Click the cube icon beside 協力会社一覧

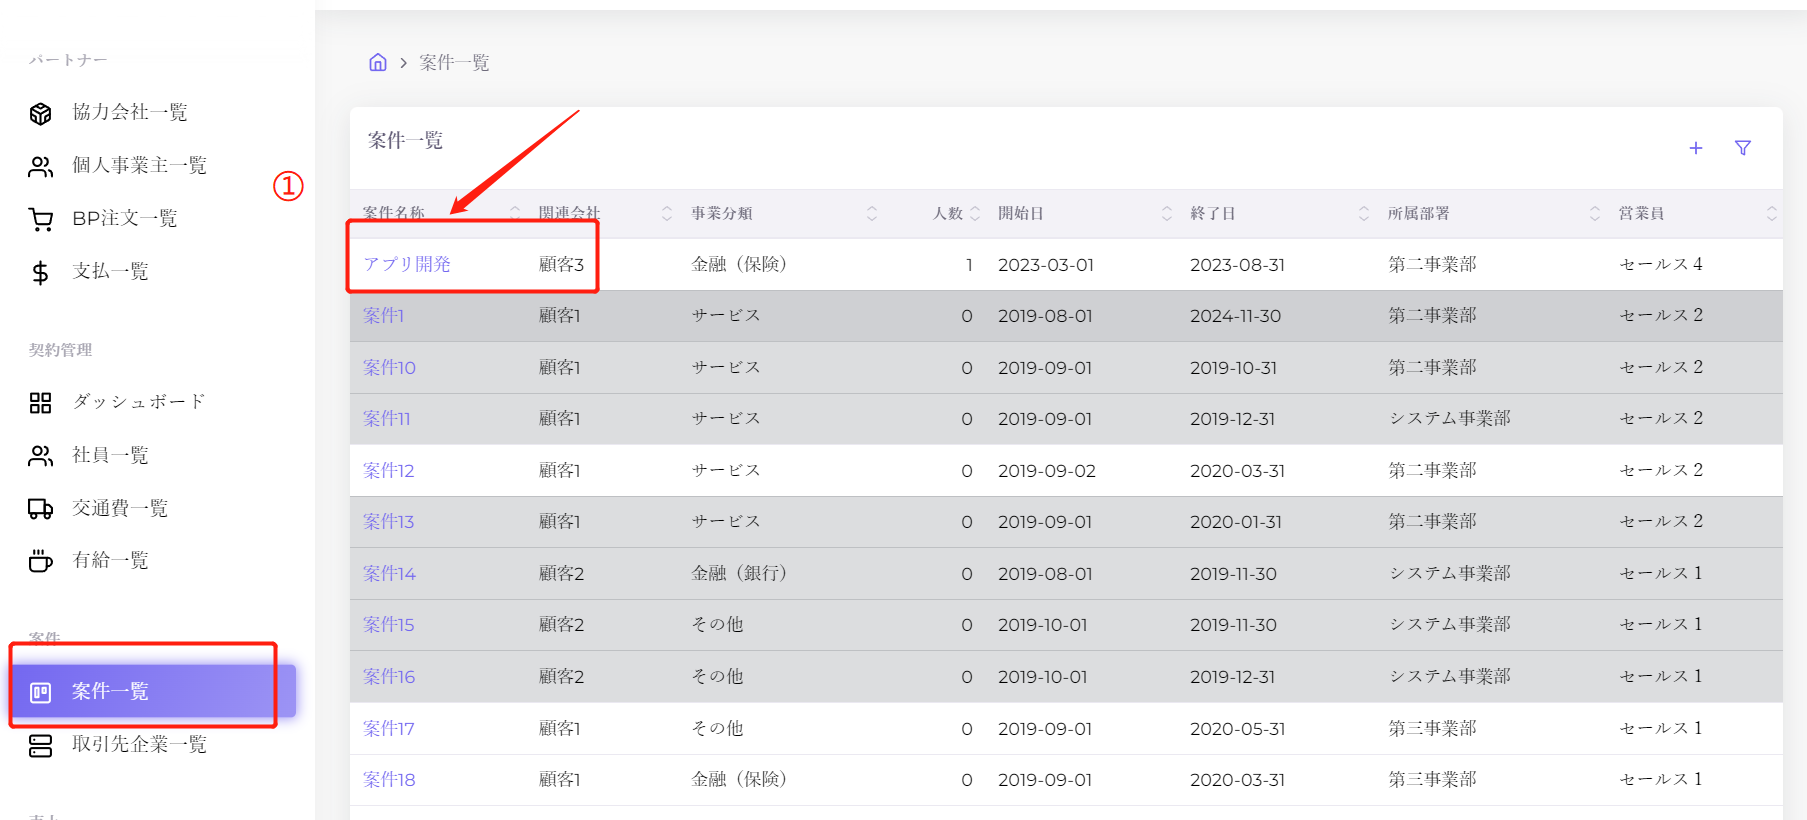point(40,113)
